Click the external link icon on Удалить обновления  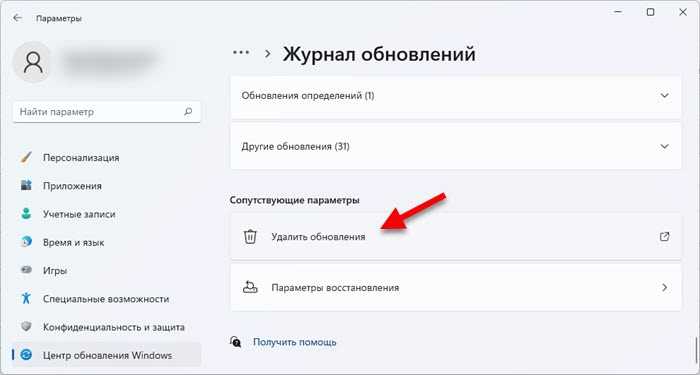[x=664, y=237]
